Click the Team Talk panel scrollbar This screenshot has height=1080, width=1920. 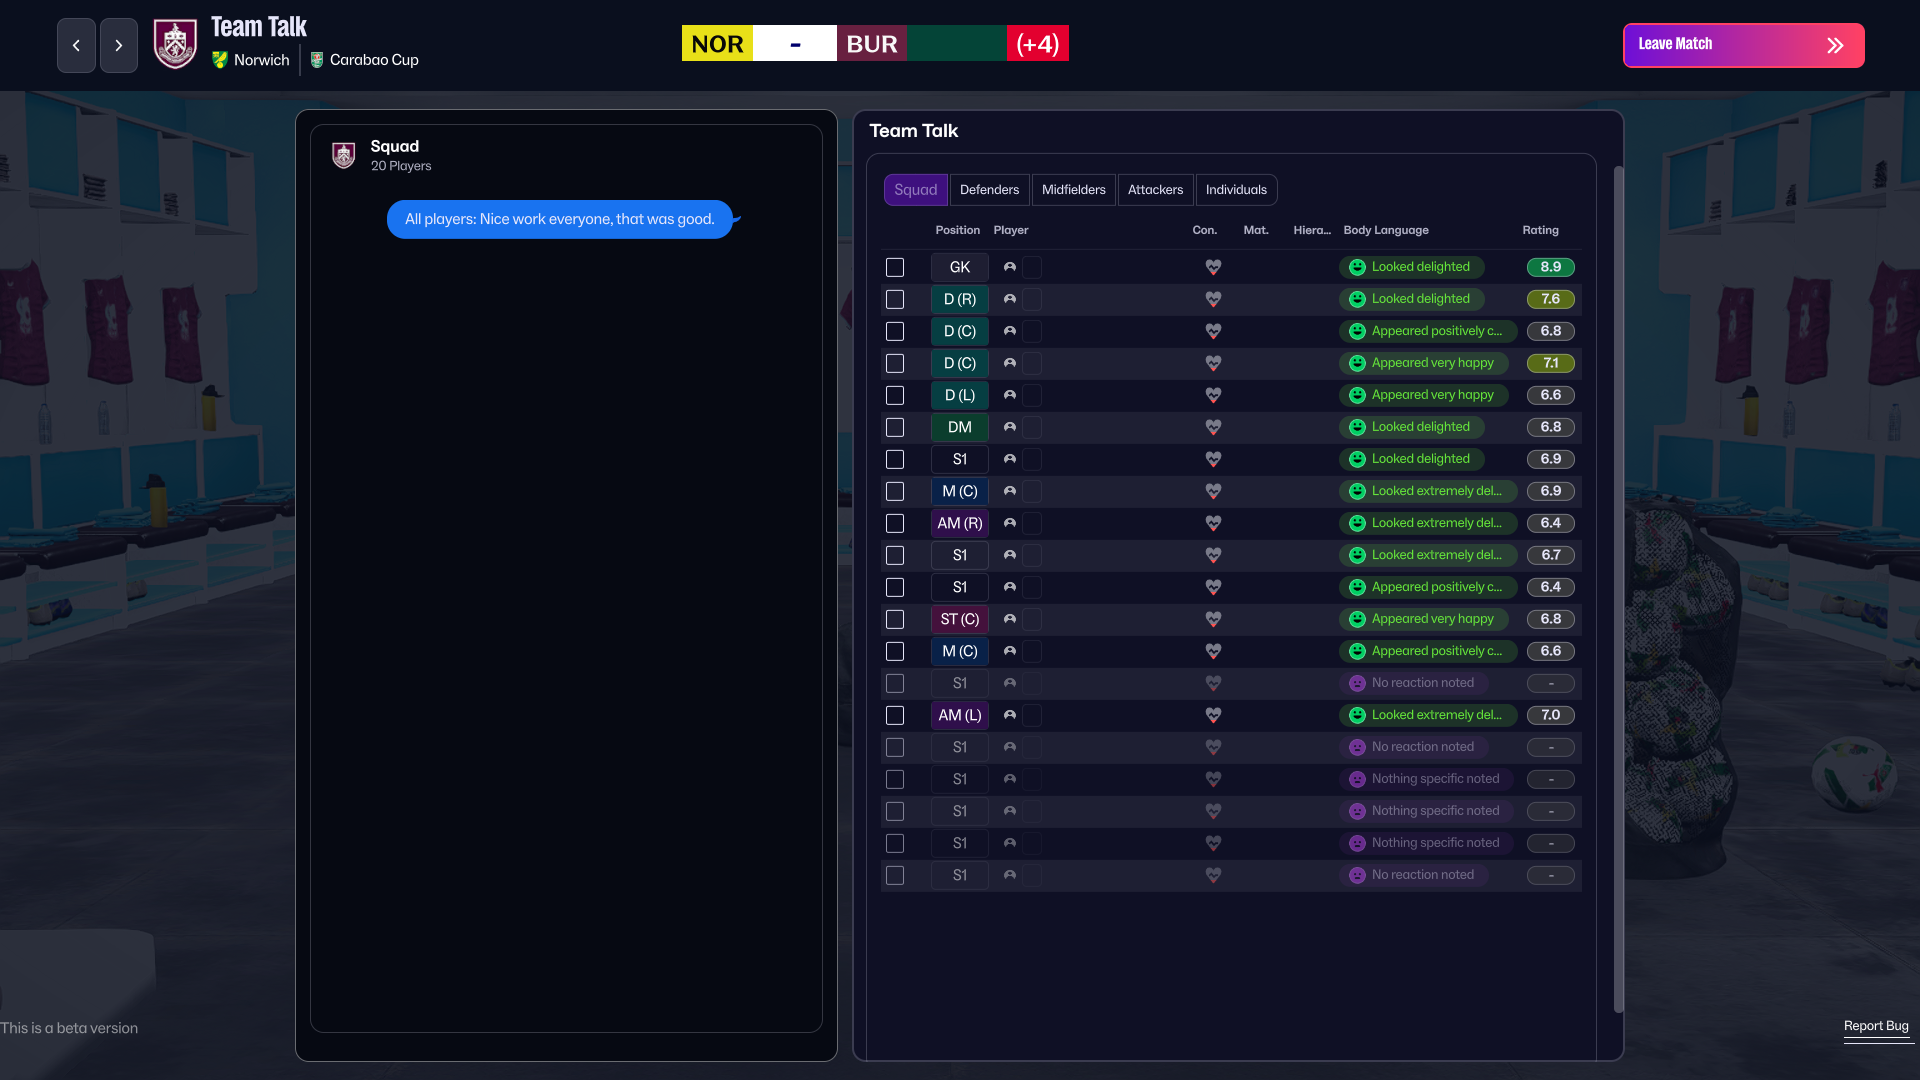(x=1619, y=590)
